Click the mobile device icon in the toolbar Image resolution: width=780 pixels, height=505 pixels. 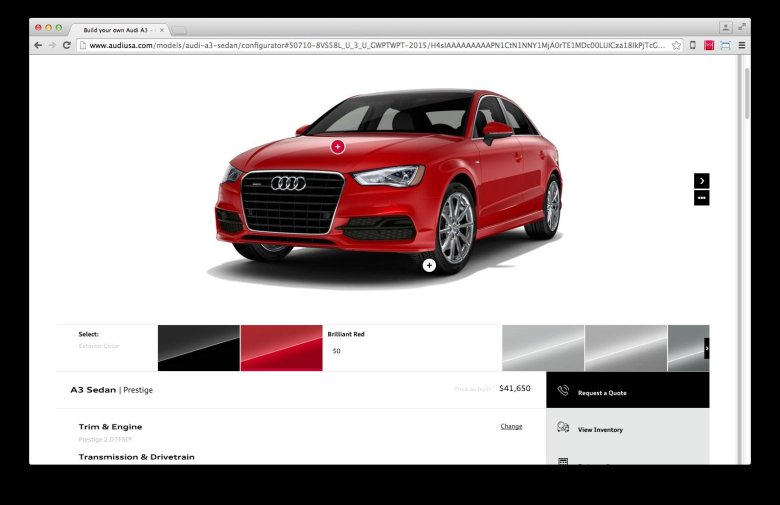693,45
